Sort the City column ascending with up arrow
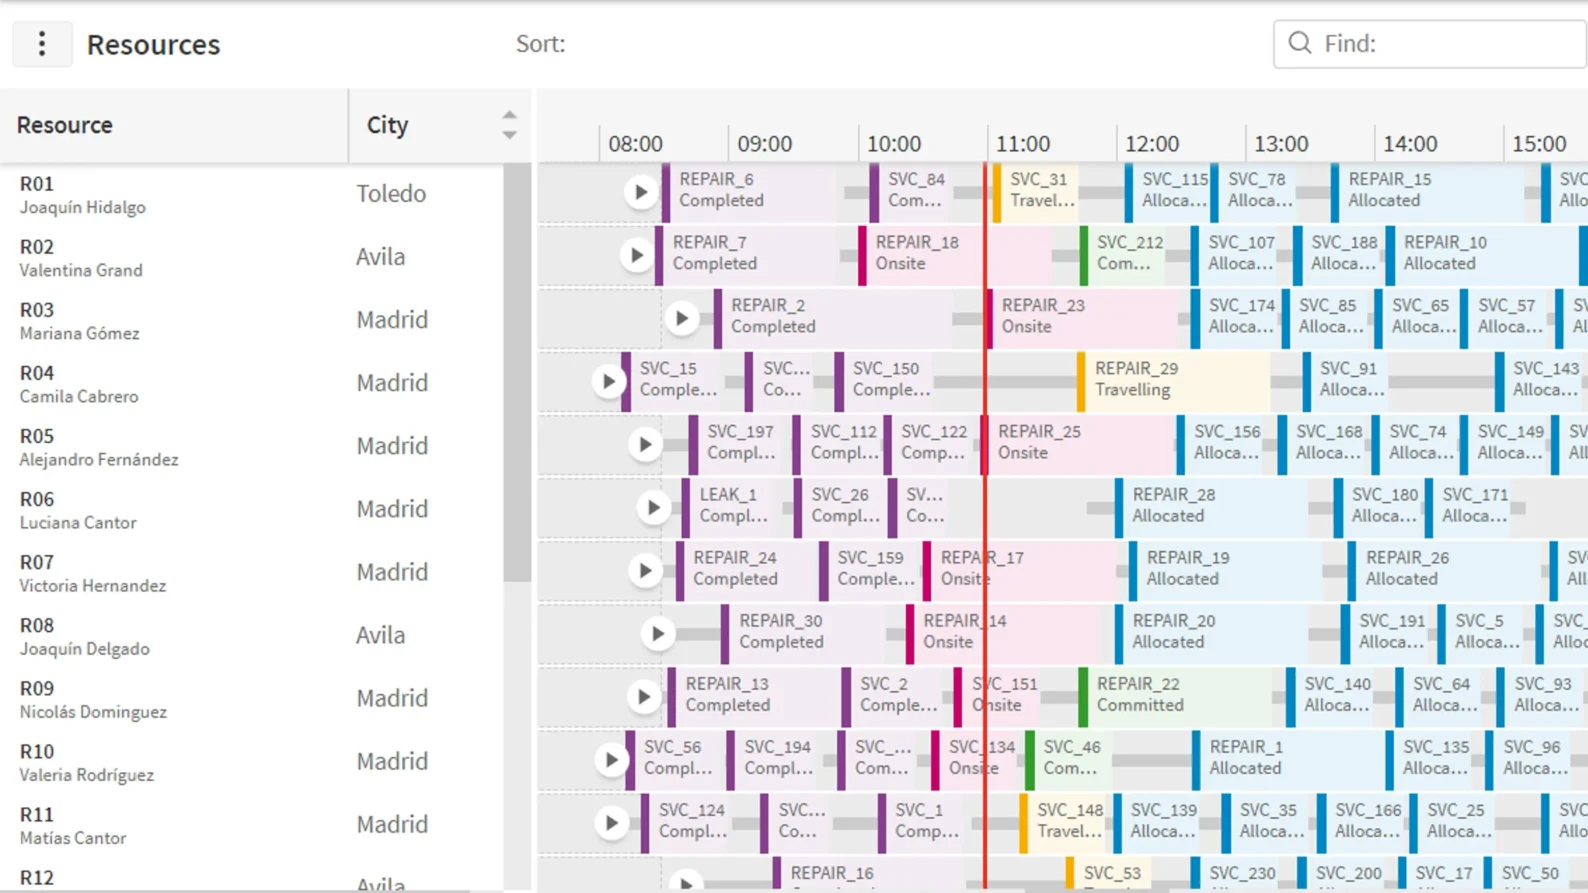The height and width of the screenshot is (893, 1588). (510, 115)
